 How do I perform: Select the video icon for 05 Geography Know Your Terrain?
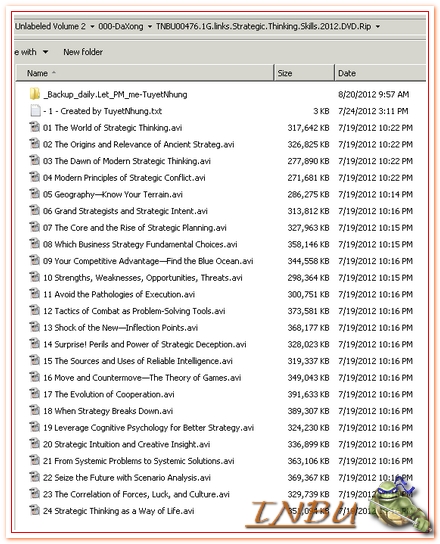coord(35,194)
